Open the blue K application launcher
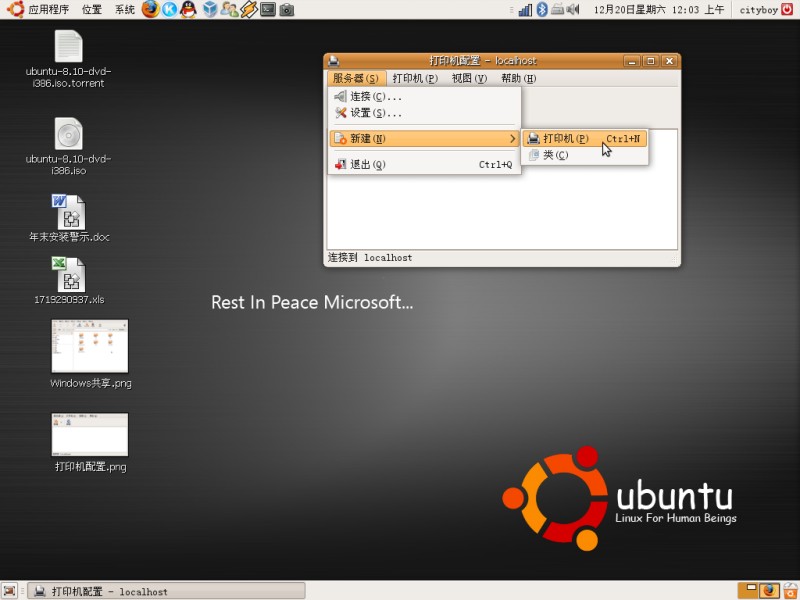The image size is (800, 600). (x=169, y=9)
